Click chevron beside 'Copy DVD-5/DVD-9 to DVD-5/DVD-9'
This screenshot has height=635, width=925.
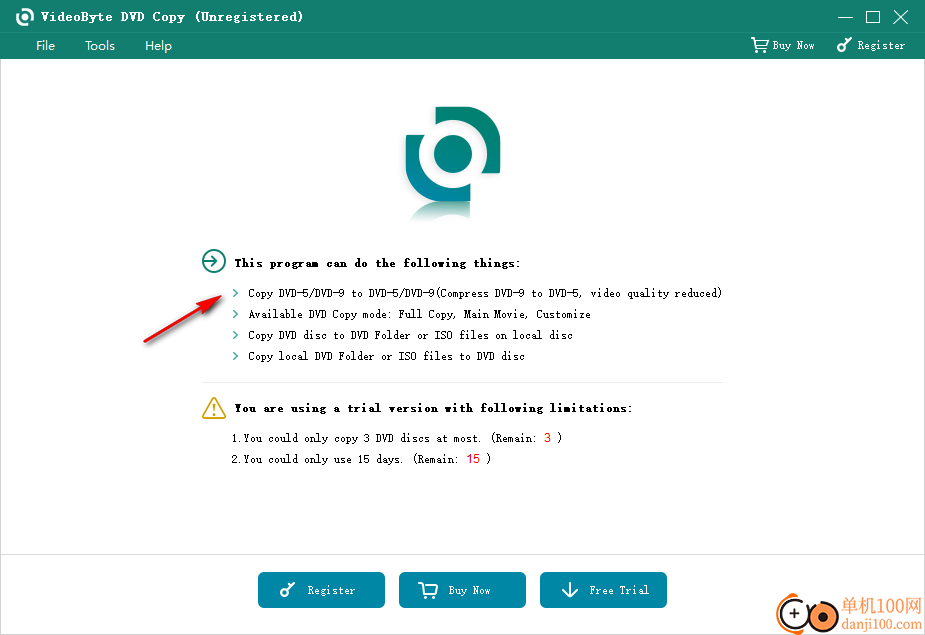coord(235,293)
